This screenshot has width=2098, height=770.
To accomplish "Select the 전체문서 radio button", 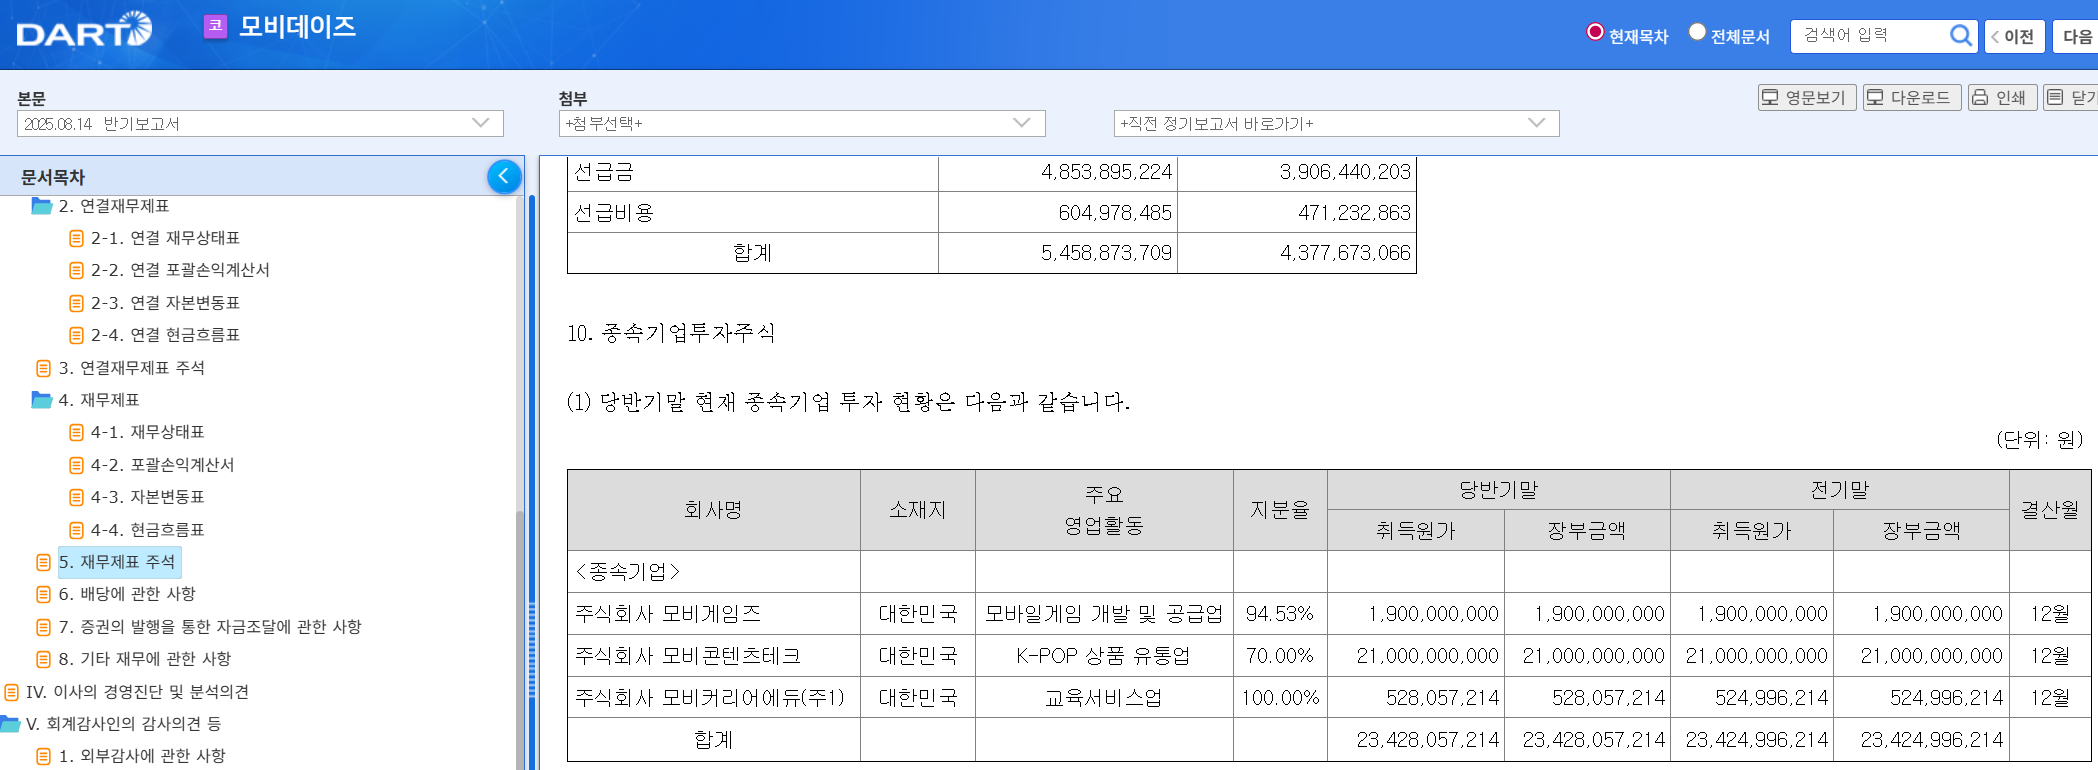I will click(x=1697, y=32).
